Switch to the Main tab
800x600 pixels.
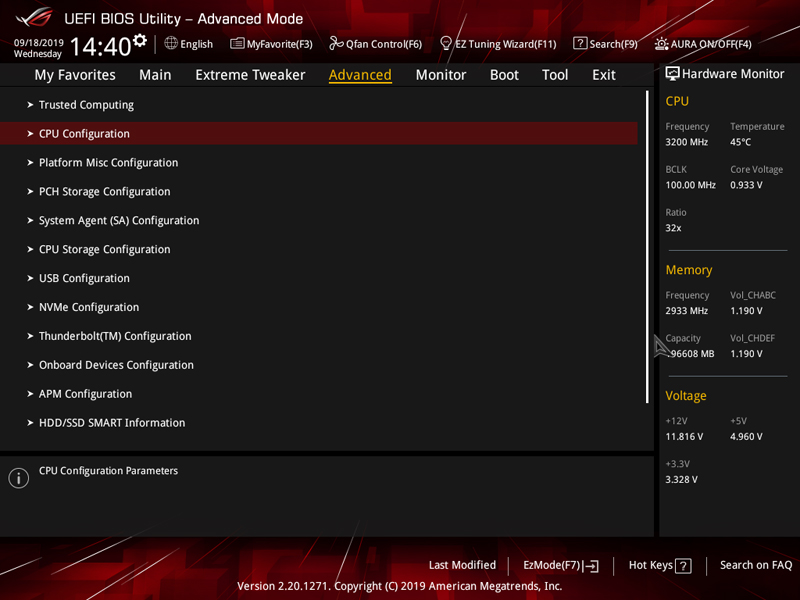click(155, 75)
